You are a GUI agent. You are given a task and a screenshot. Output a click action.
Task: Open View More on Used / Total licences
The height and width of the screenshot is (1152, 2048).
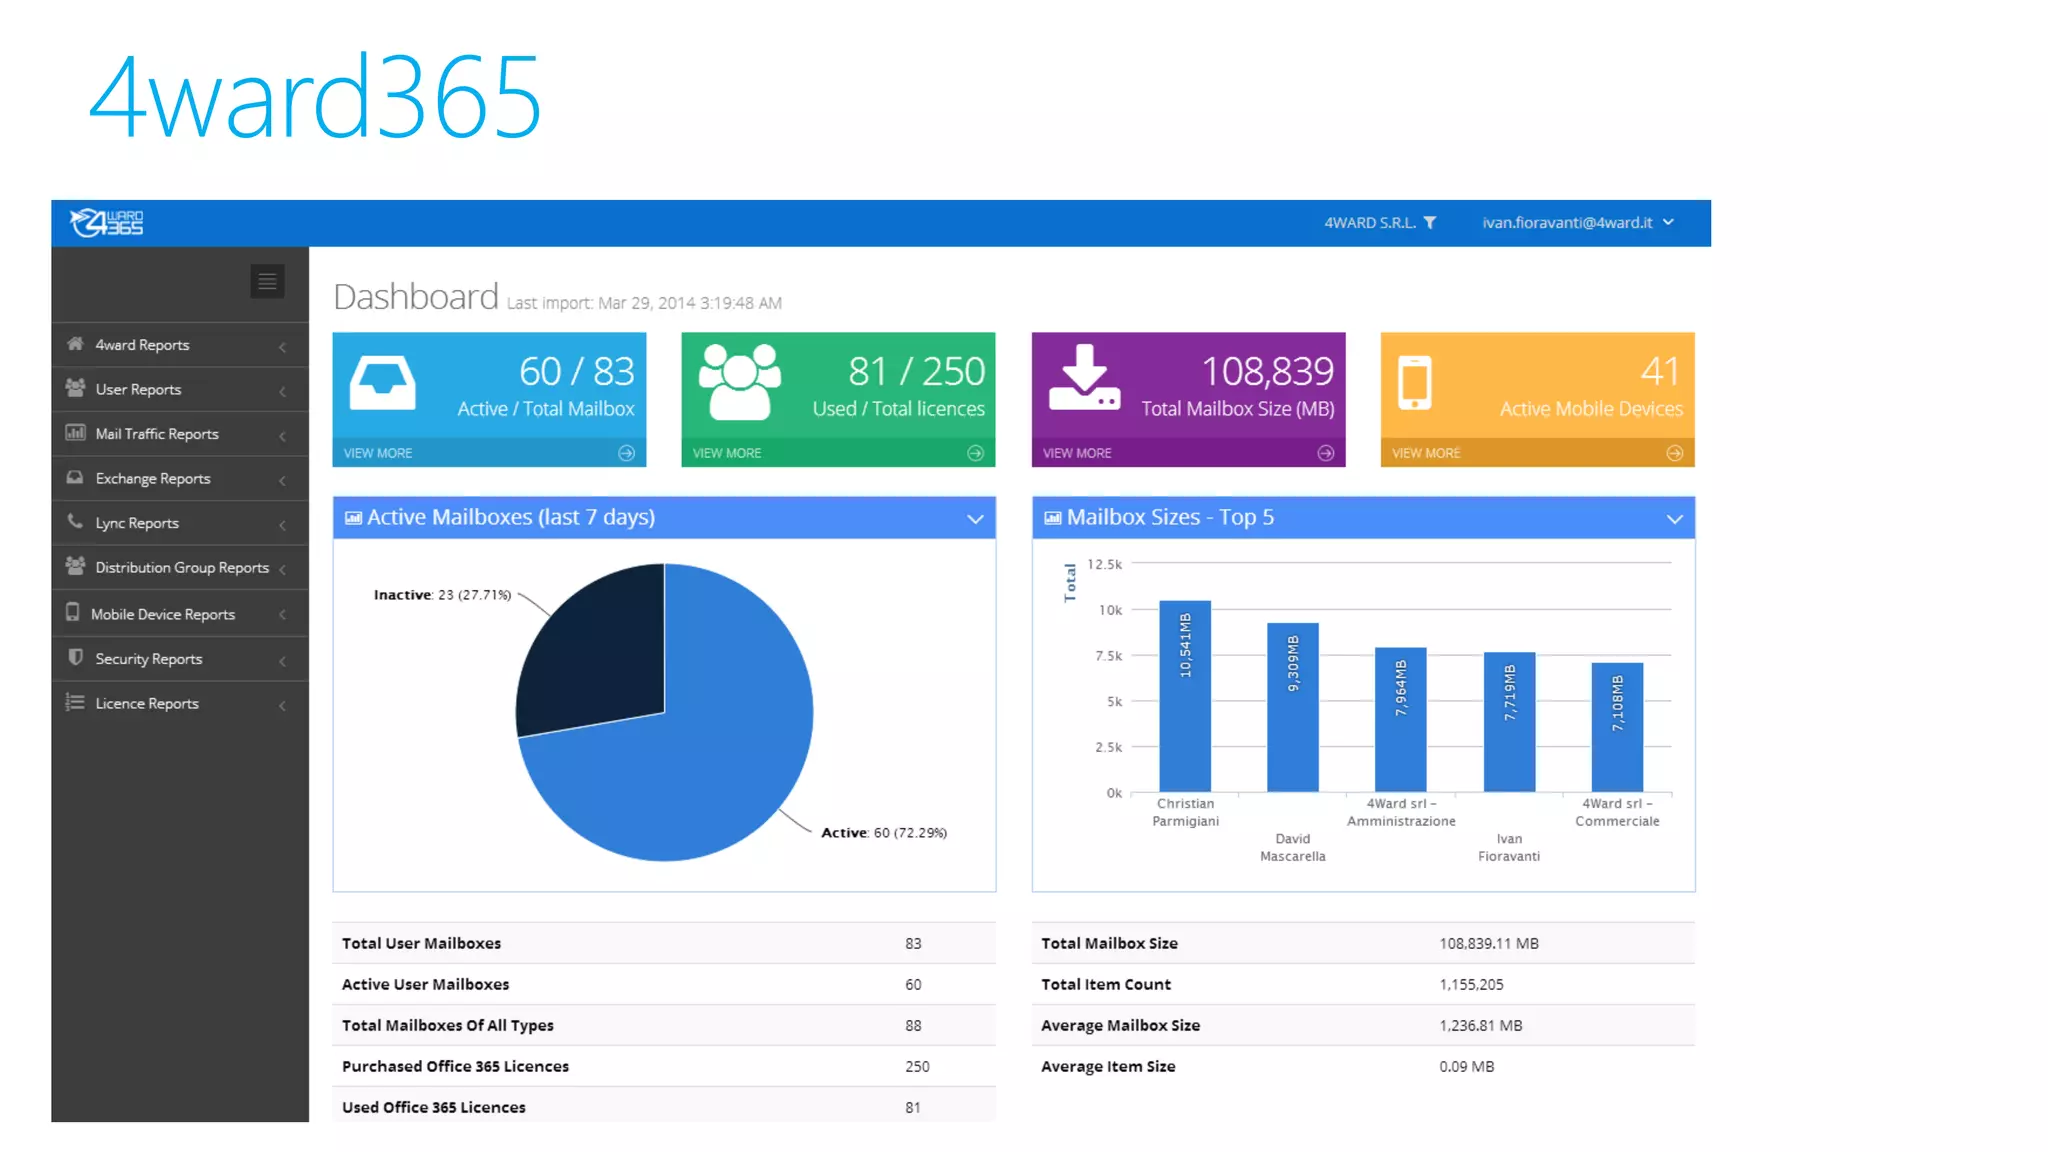[x=728, y=453]
